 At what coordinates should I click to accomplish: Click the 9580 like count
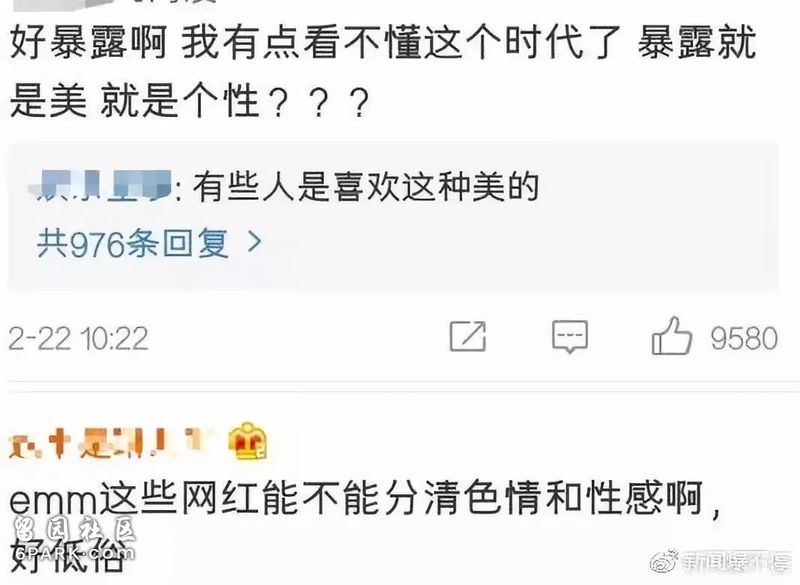click(x=744, y=338)
